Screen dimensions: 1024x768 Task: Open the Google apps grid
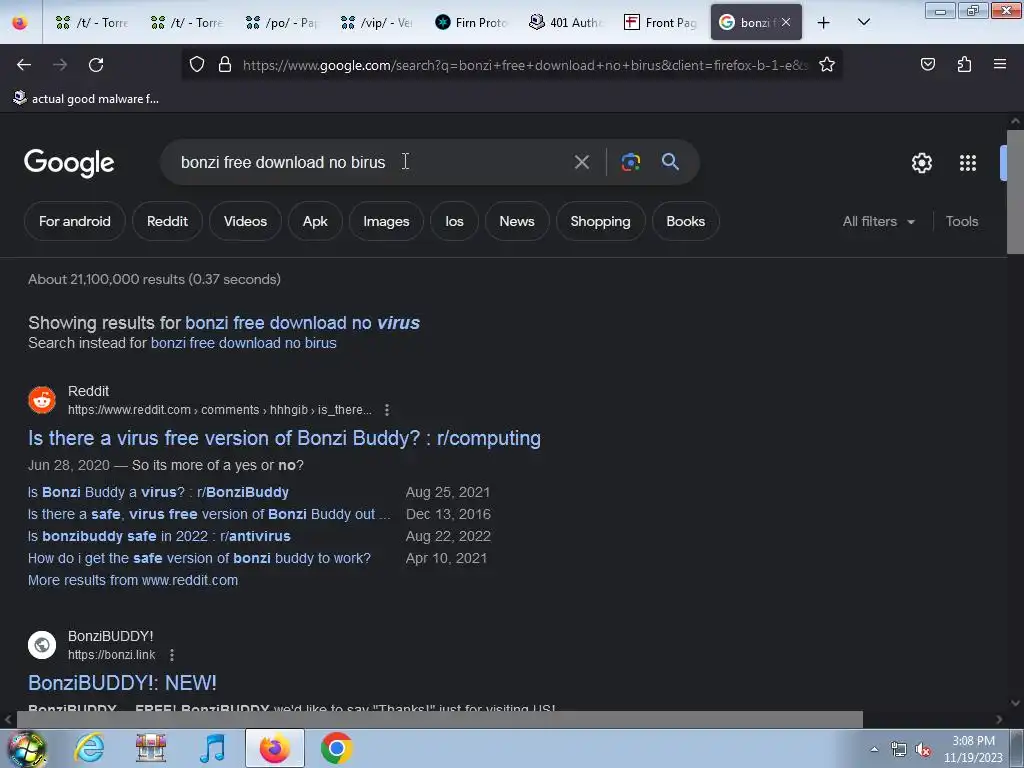[x=968, y=163]
